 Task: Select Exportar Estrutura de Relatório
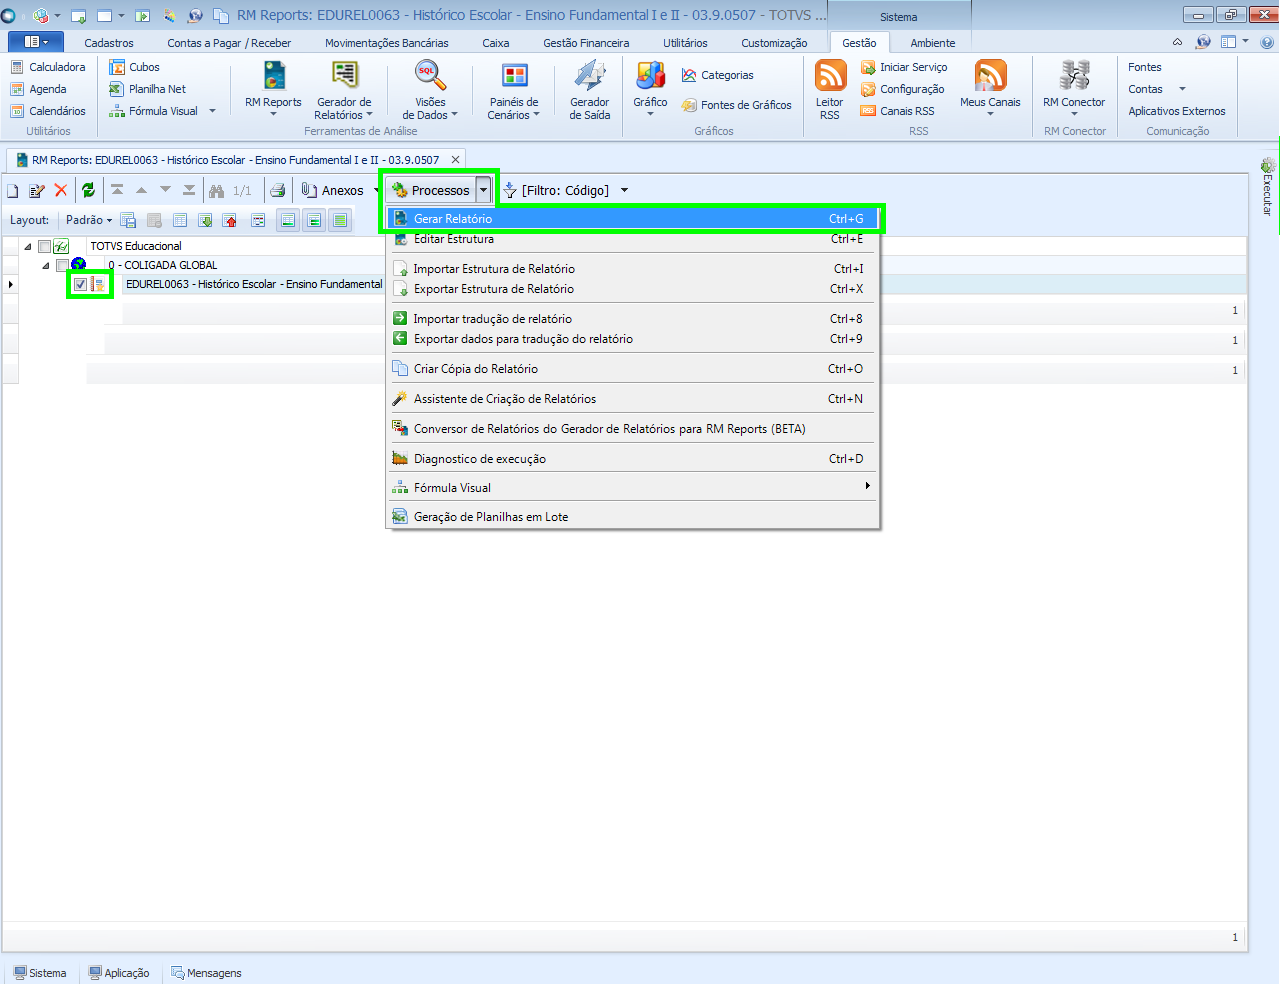(632, 288)
